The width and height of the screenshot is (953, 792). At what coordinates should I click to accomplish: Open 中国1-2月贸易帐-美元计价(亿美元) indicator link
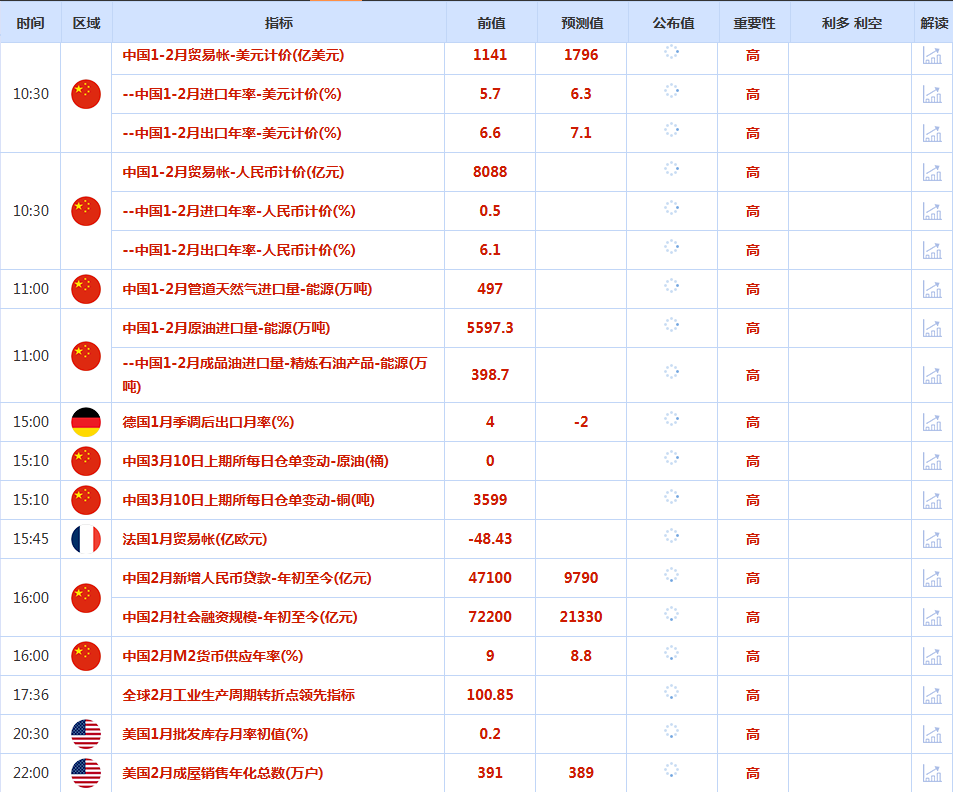pyautogui.click(x=233, y=55)
